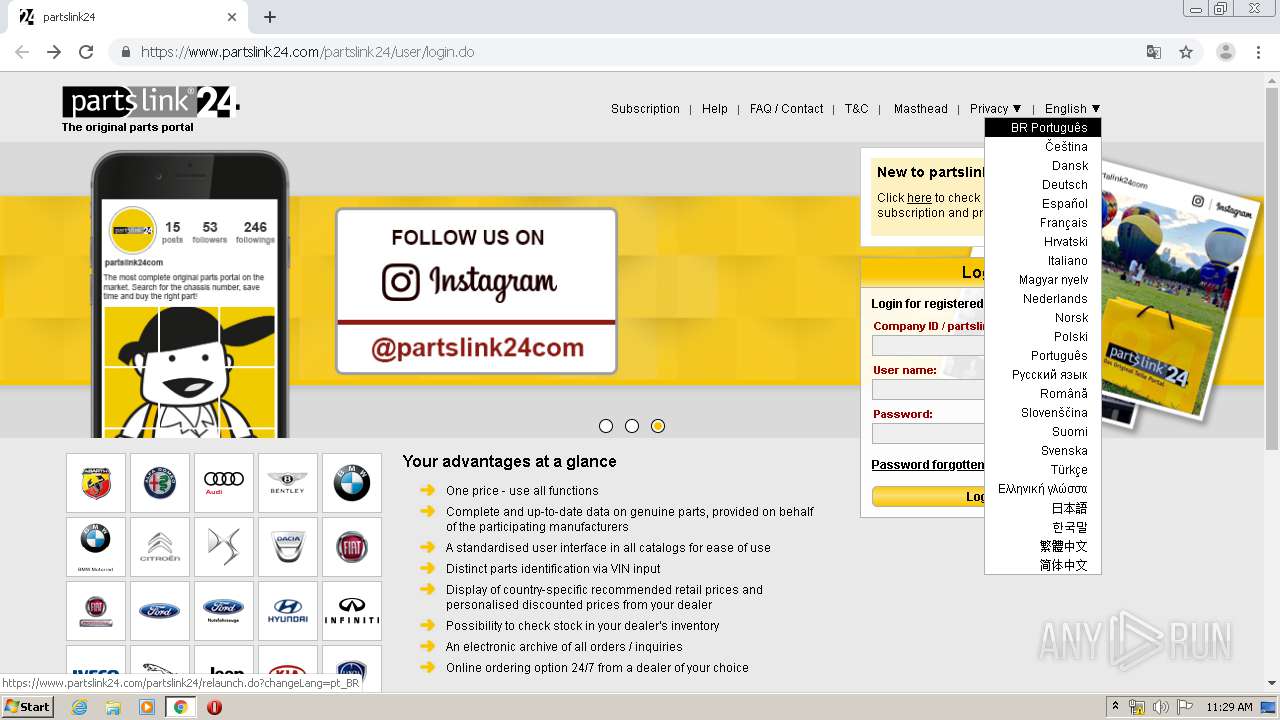
Task: Open the Alfa Romeo brand tile
Action: tap(160, 483)
